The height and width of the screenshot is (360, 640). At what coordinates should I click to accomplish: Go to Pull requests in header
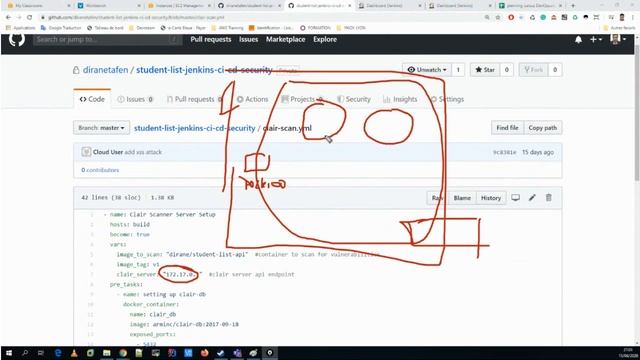point(211,40)
